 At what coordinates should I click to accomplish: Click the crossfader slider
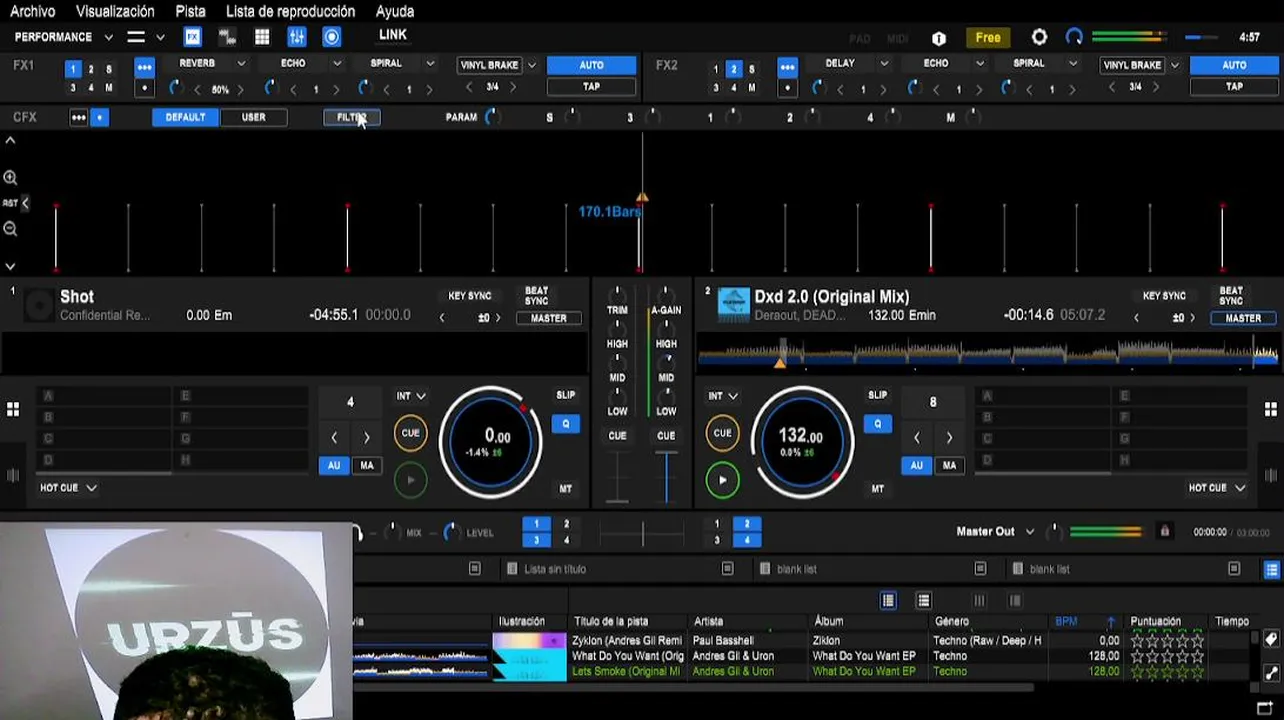pyautogui.click(x=642, y=532)
